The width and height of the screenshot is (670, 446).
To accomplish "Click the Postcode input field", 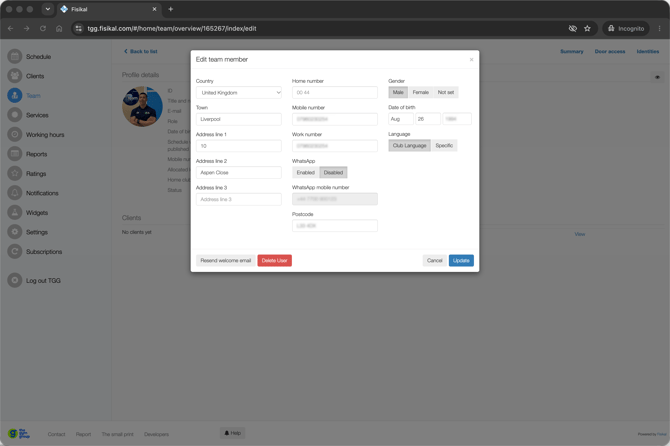I will click(x=335, y=226).
